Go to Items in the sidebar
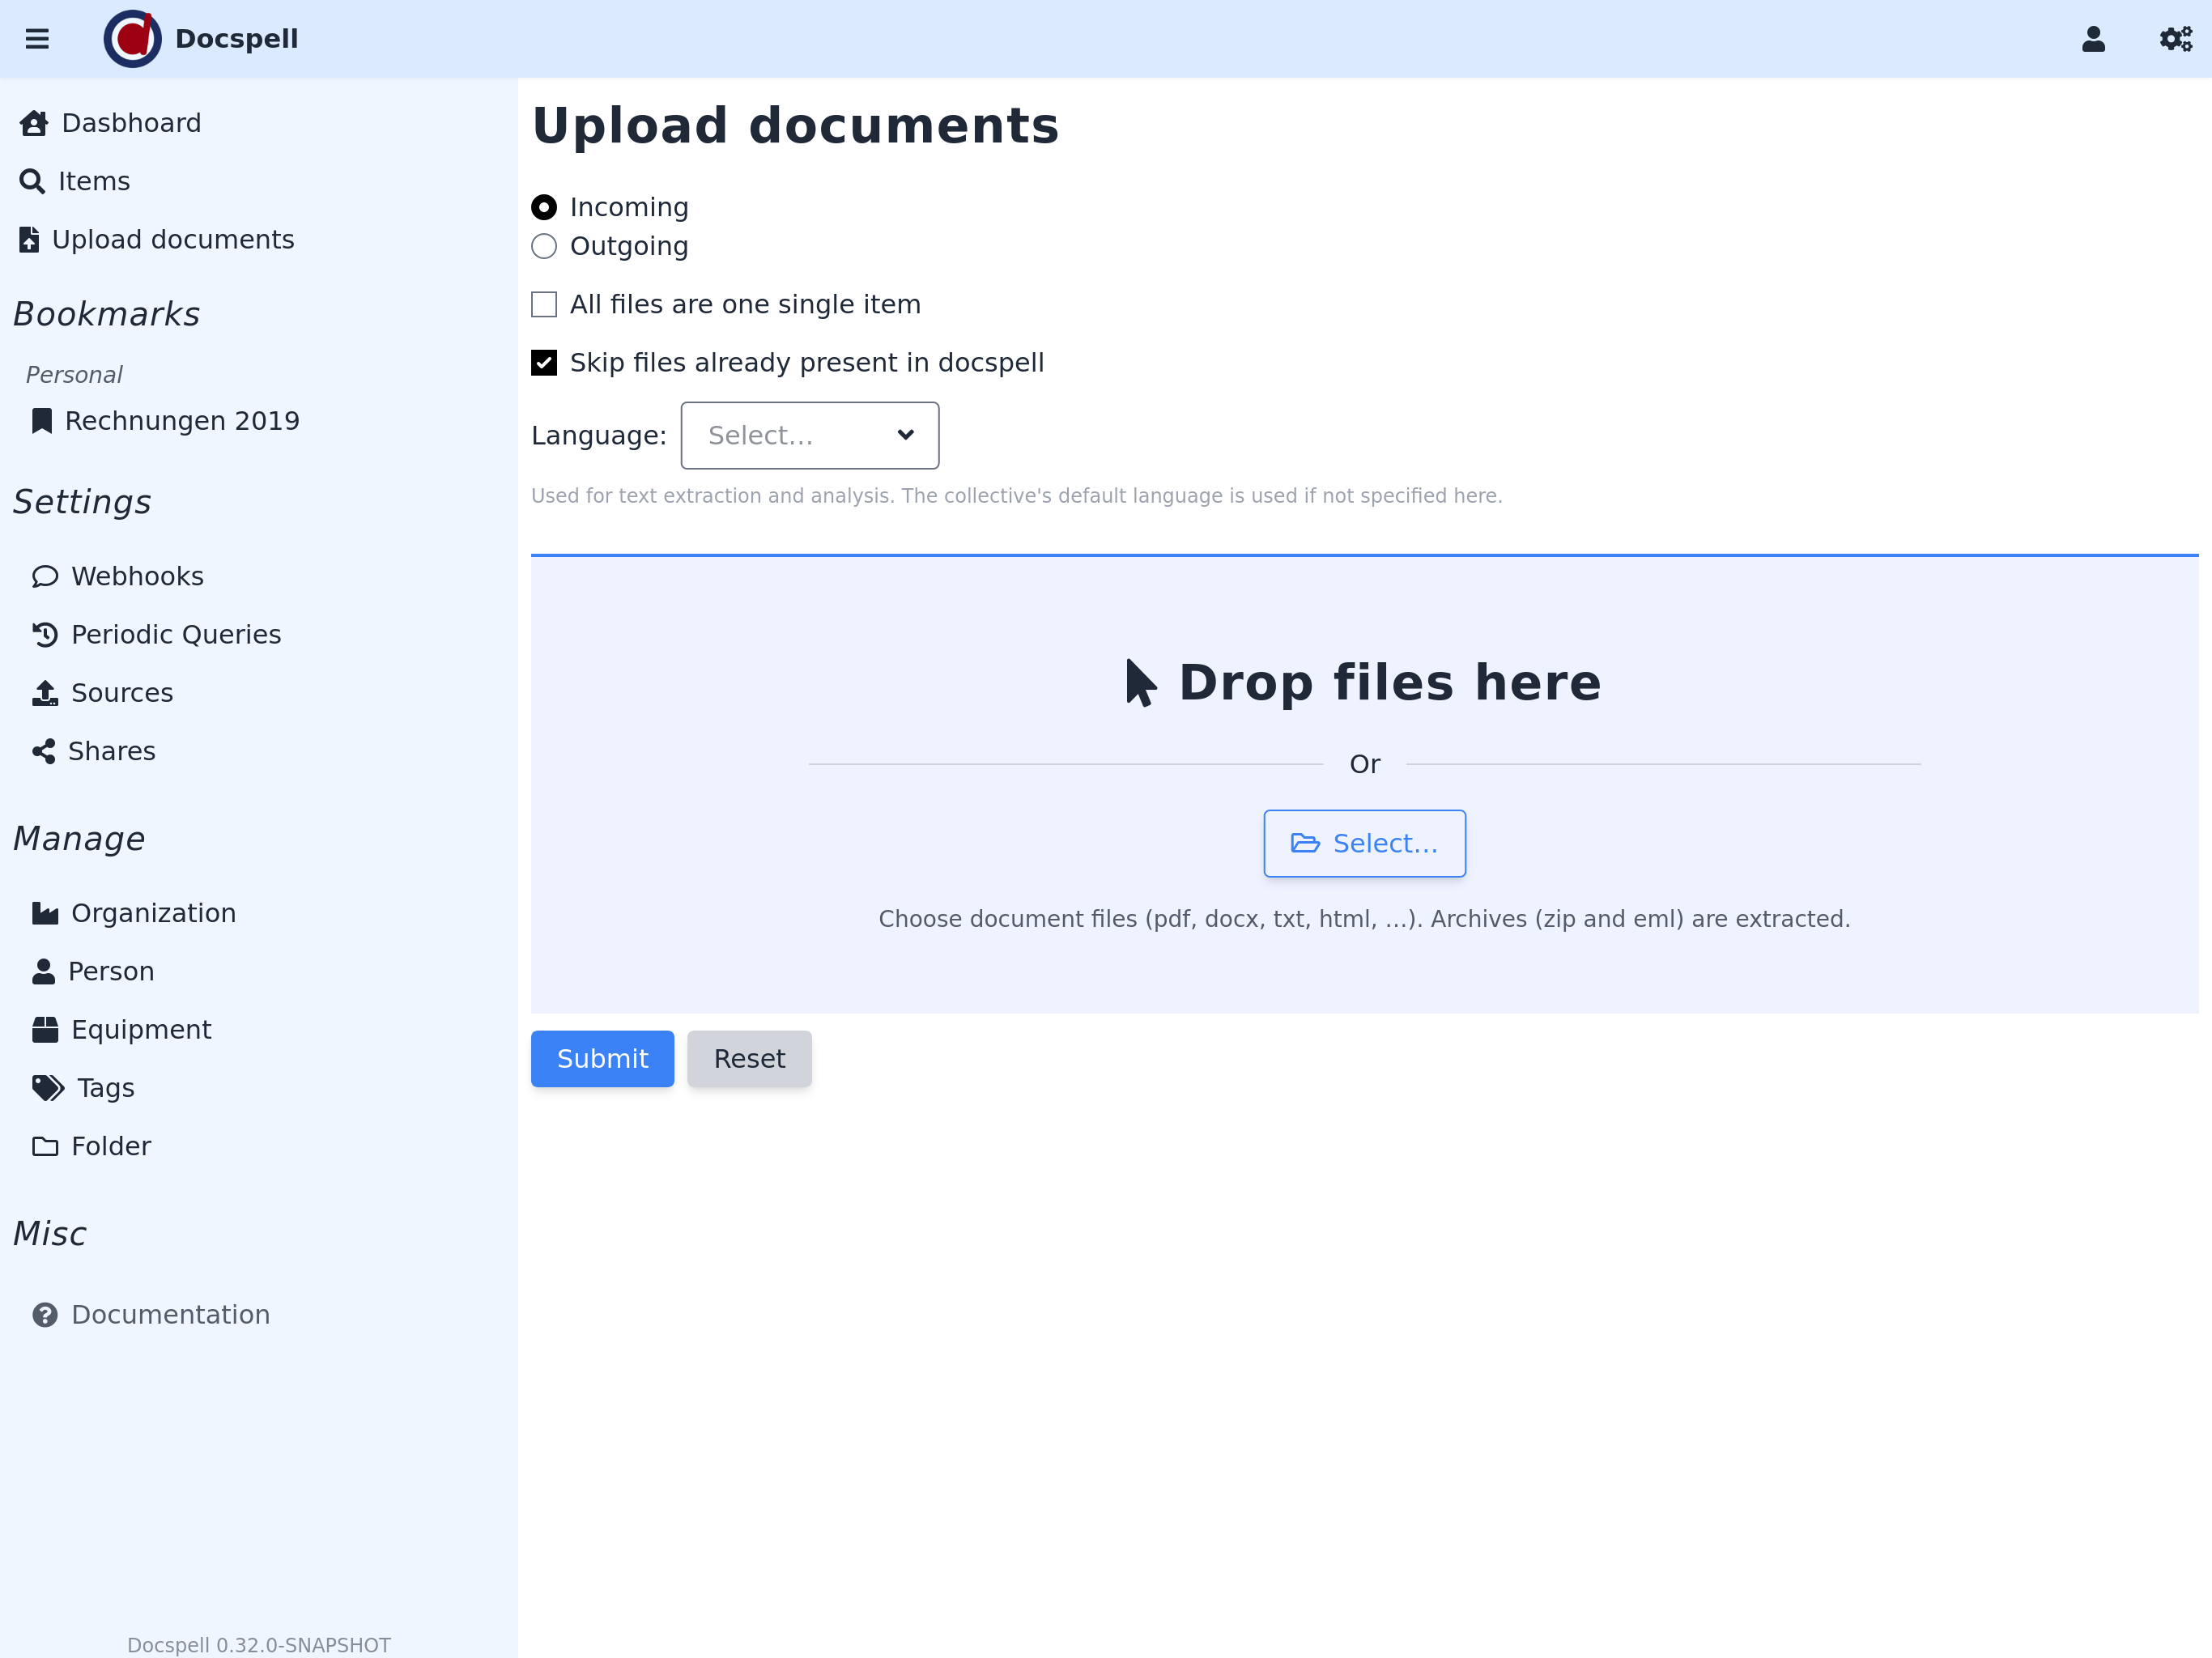The image size is (2212, 1658). [93, 181]
